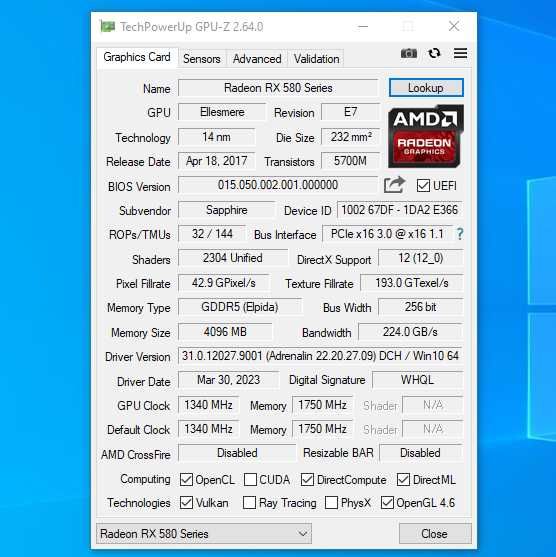Click the Pixel Fillrate value 42.9 GPixel/s

[223, 283]
